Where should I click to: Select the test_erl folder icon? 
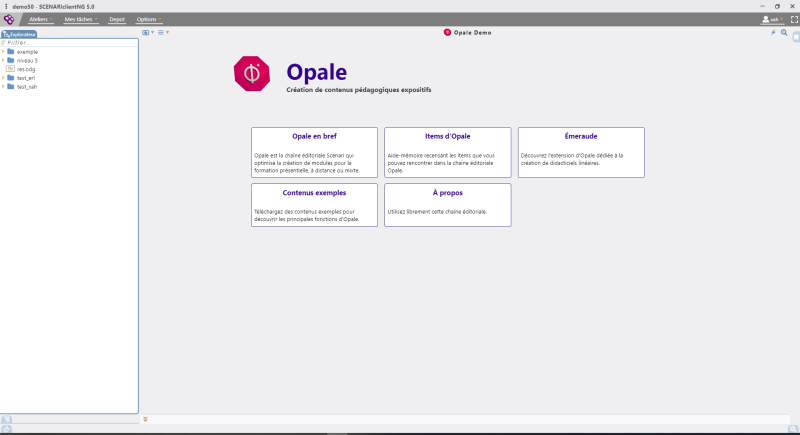pos(11,78)
